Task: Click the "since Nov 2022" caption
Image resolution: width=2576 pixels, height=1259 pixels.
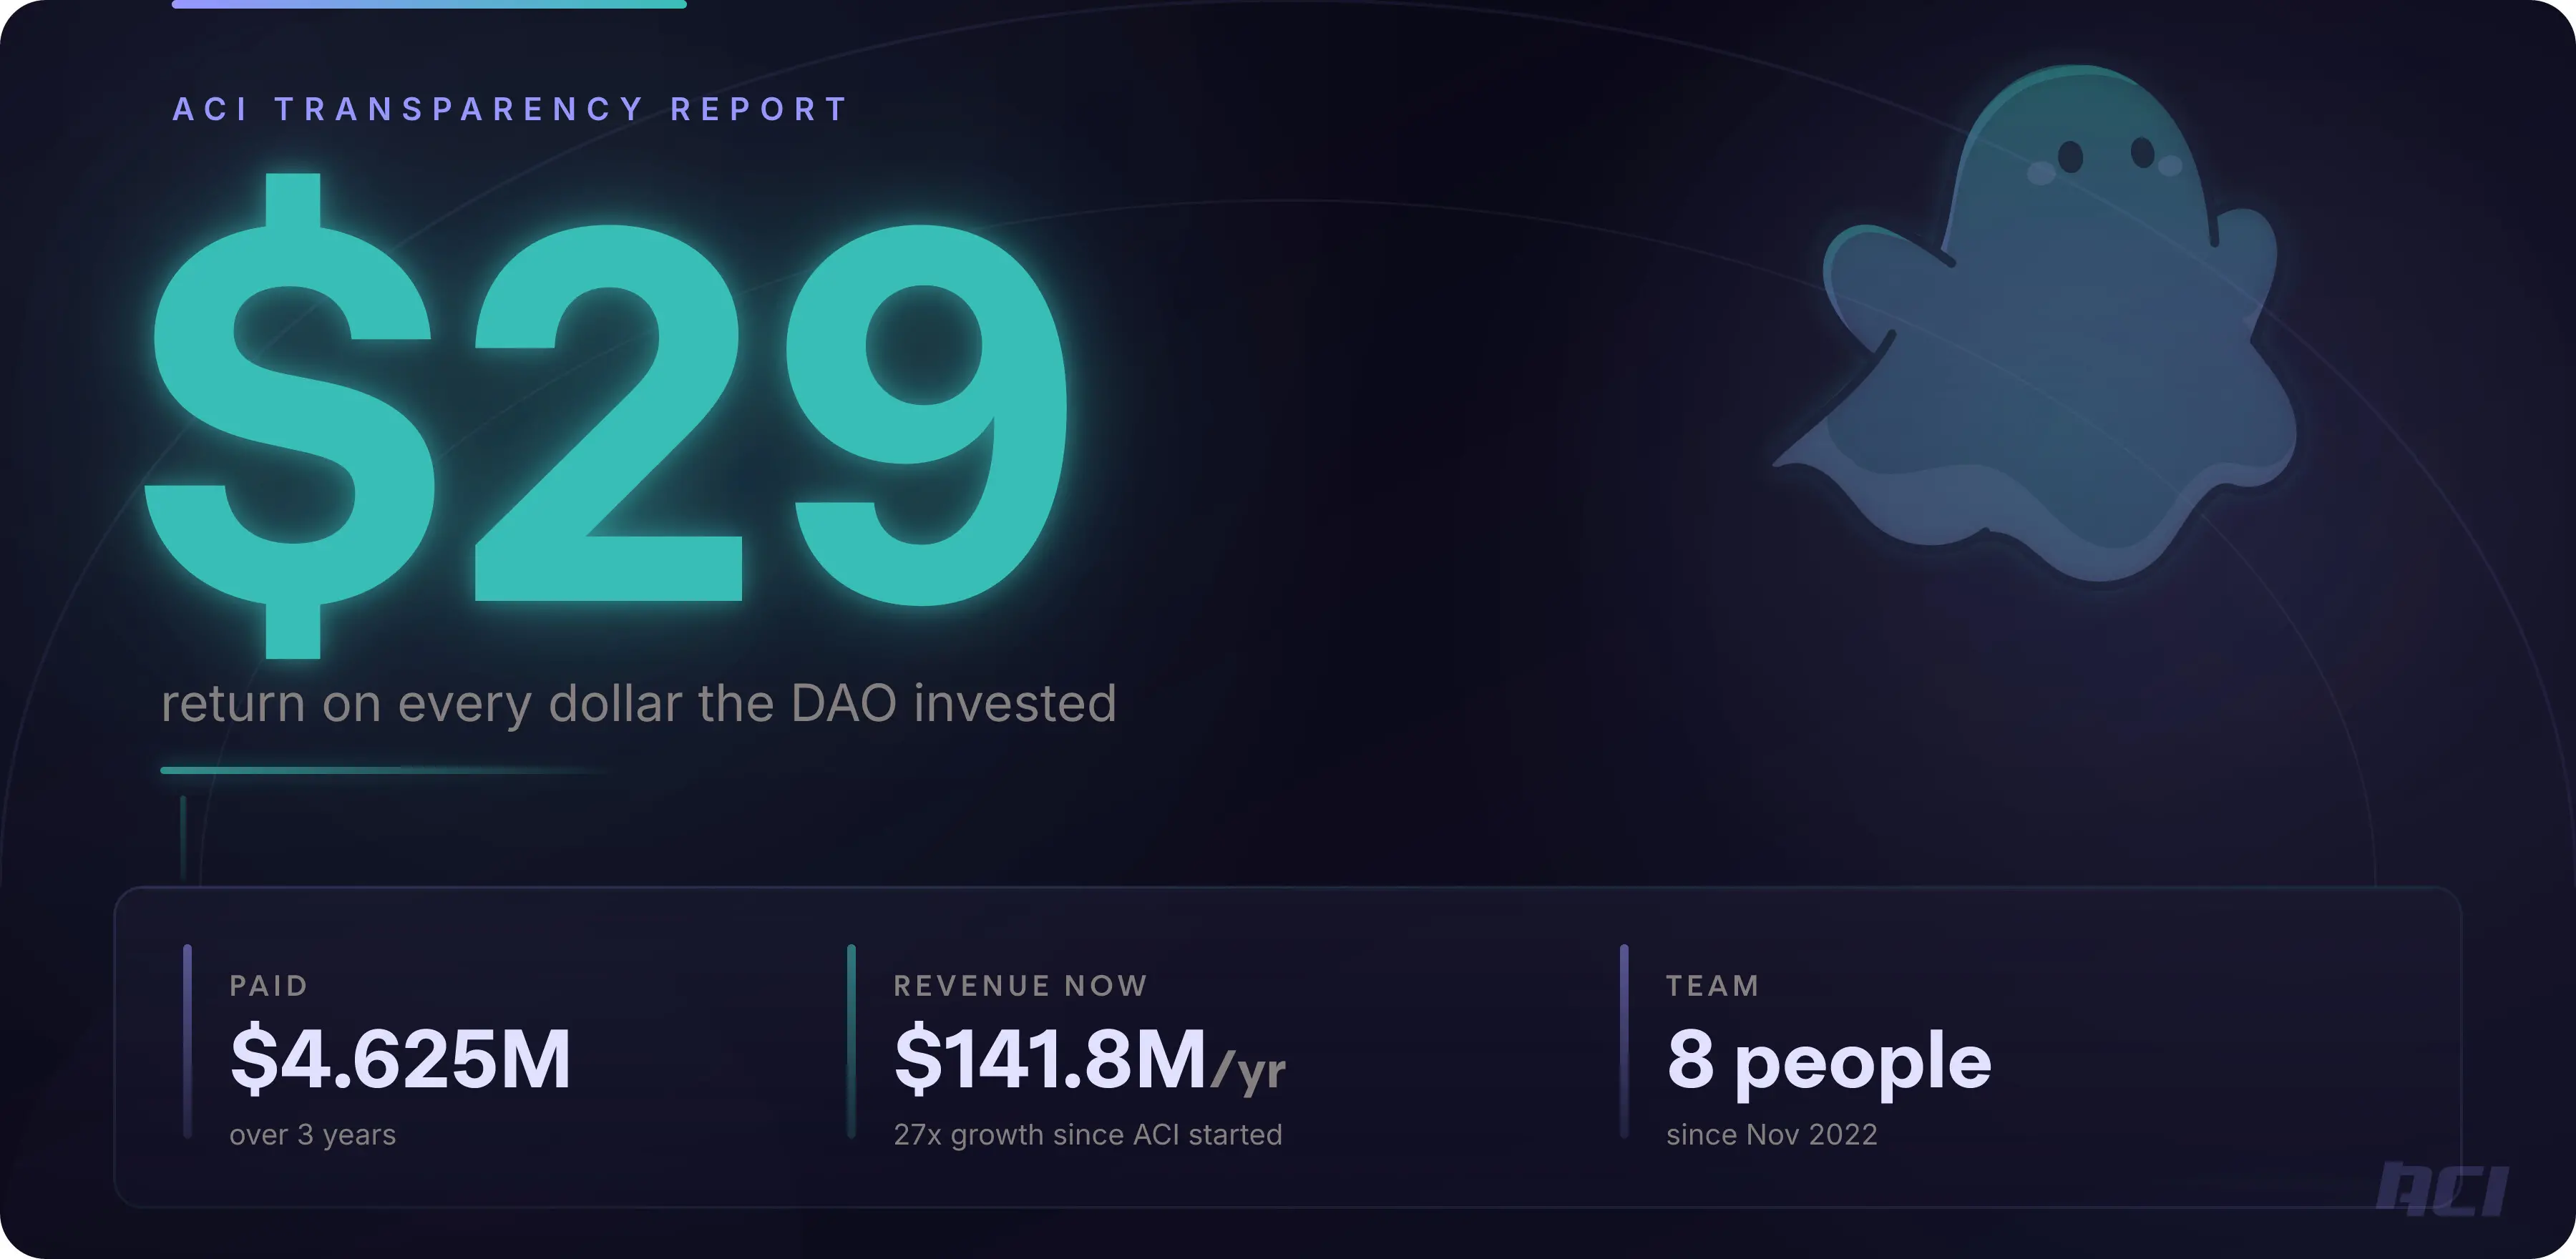Action: (x=1771, y=1135)
